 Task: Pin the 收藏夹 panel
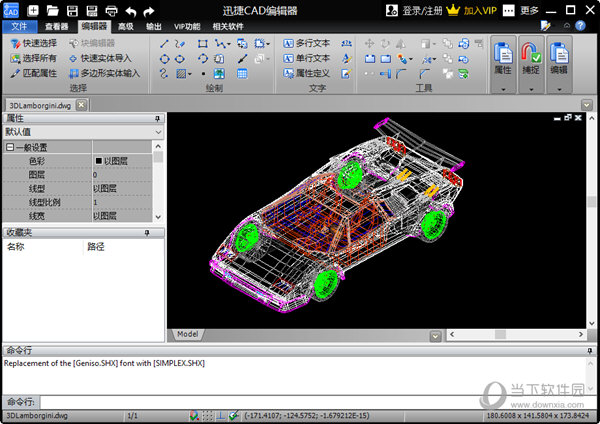(147, 233)
